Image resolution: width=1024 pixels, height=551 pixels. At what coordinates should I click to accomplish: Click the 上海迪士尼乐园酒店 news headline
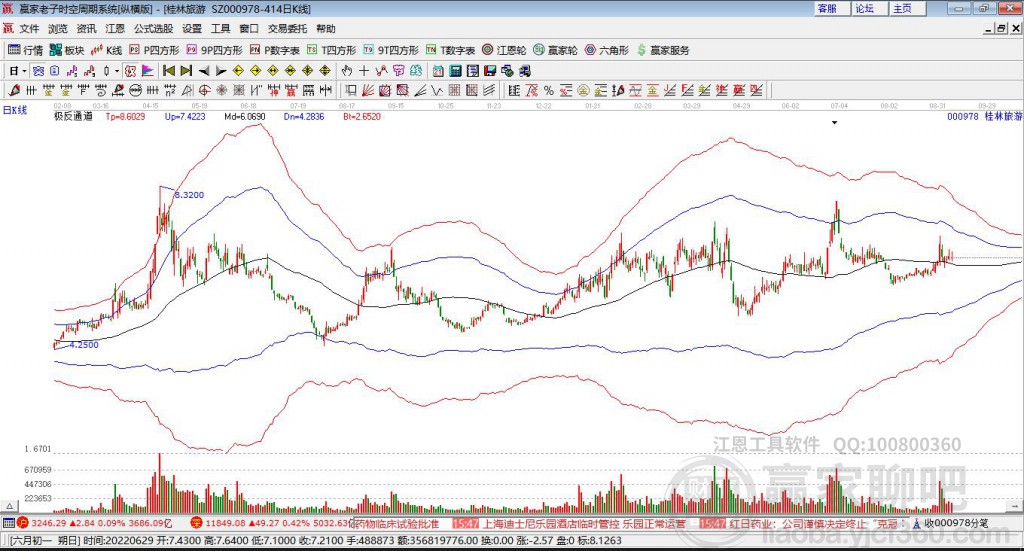(x=584, y=524)
